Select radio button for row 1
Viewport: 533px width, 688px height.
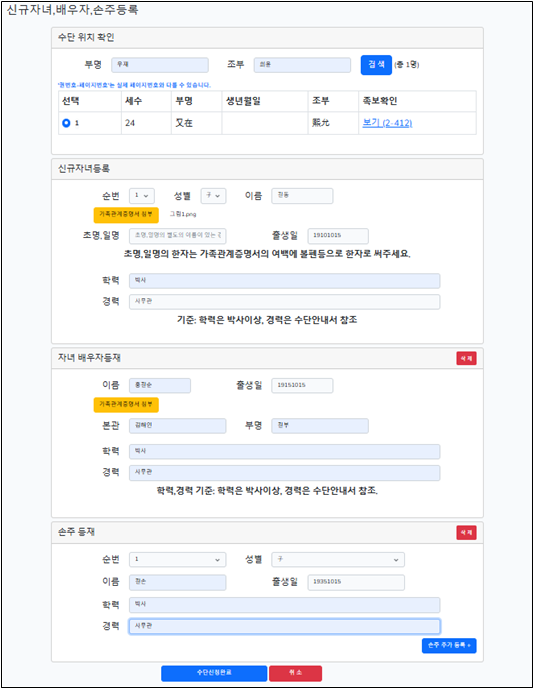point(66,123)
